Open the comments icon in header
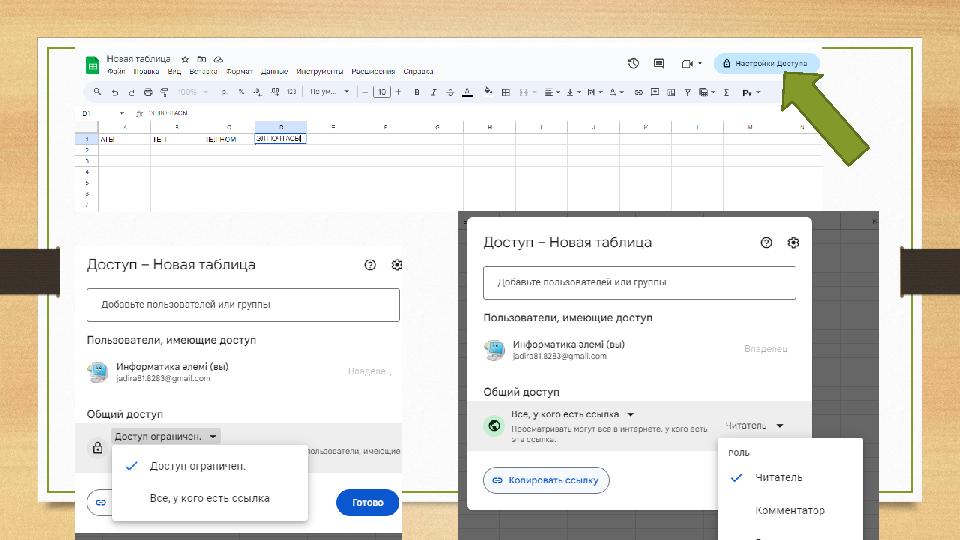 click(x=659, y=64)
